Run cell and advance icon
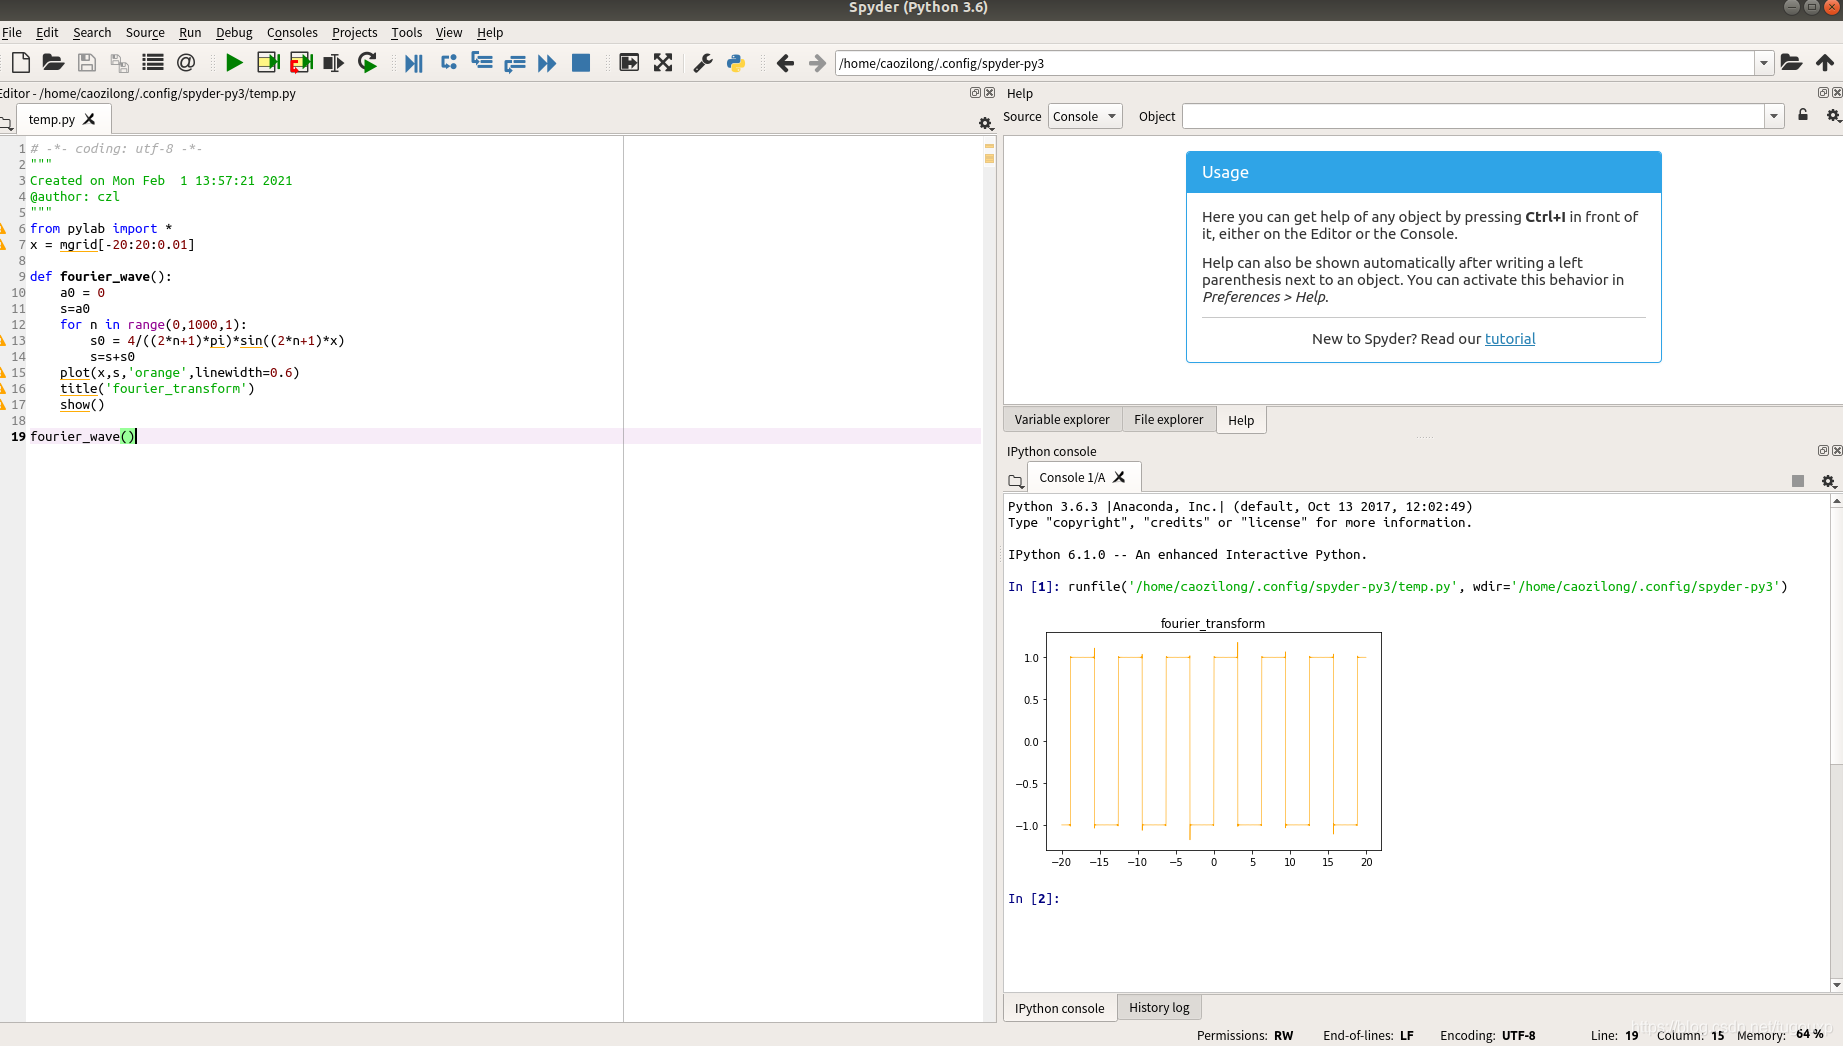 [x=301, y=63]
